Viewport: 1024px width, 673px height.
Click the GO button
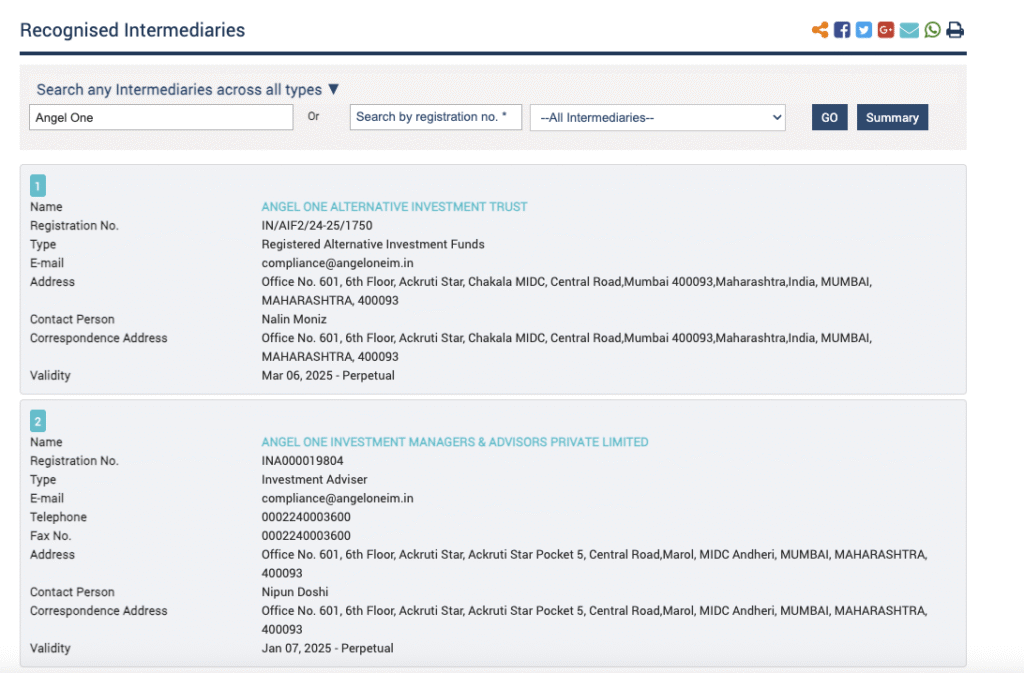(x=829, y=117)
